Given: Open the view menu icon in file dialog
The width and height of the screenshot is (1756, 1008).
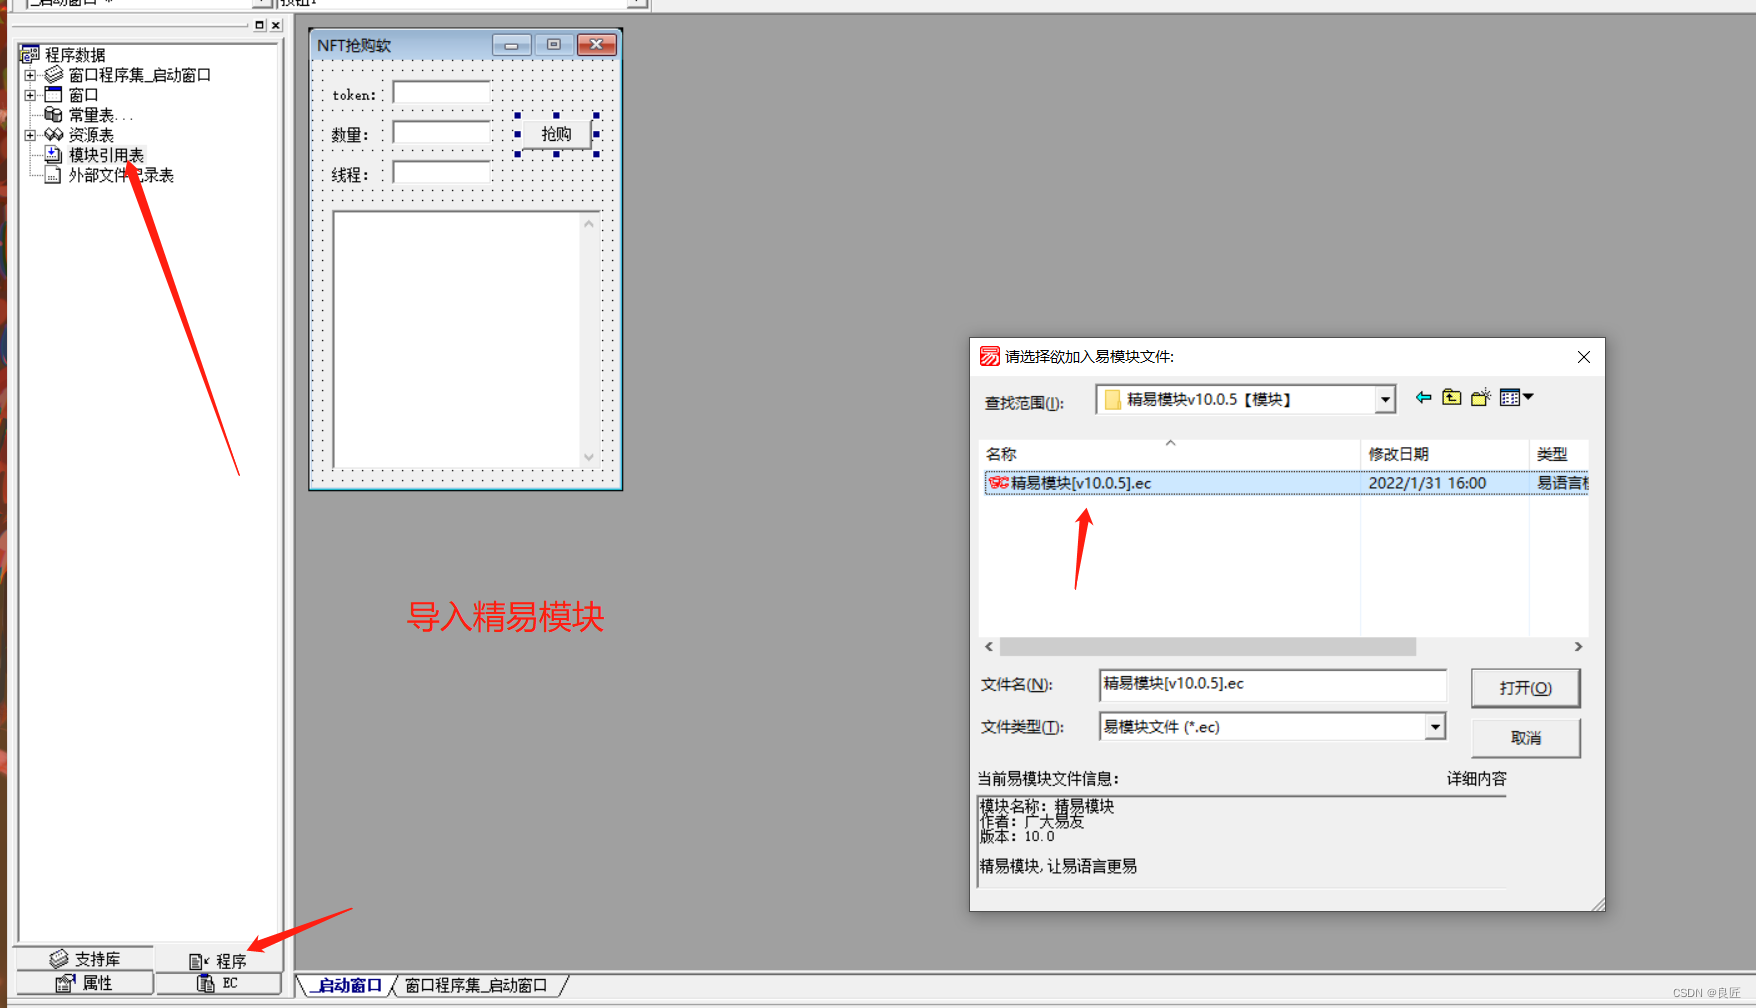Looking at the screenshot, I should [x=1516, y=398].
